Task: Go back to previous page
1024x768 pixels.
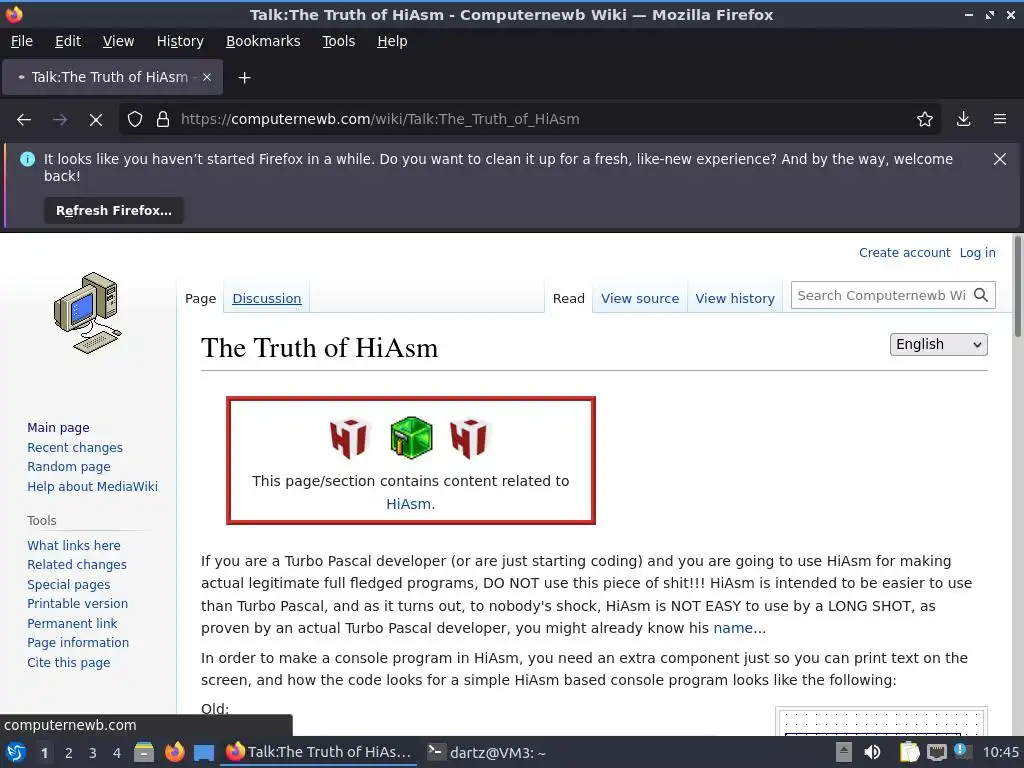Action: coord(24,120)
